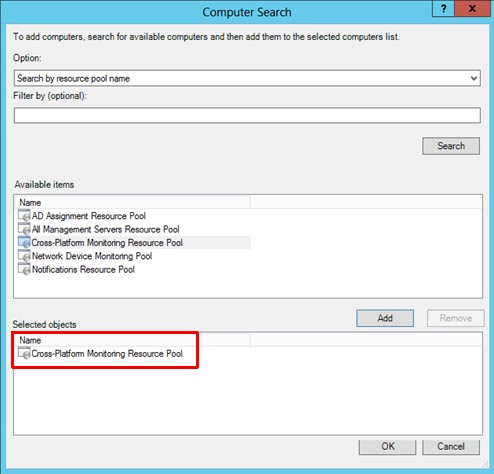
Task: Run the Search button
Action: (x=451, y=146)
